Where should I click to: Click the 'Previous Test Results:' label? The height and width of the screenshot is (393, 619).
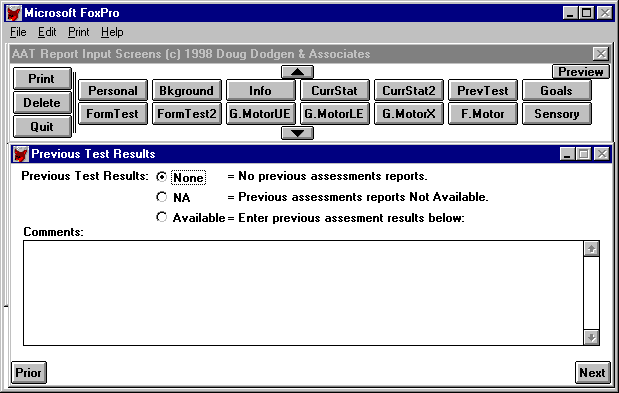(85, 176)
